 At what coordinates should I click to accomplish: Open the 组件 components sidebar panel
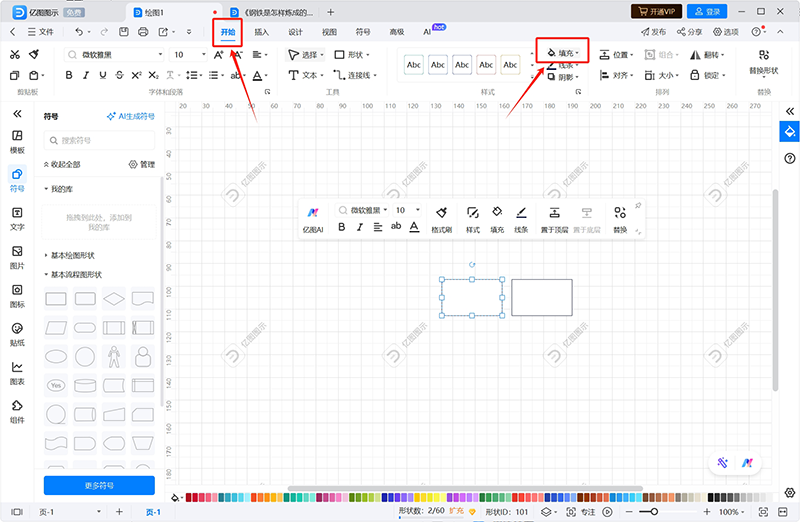(17, 412)
